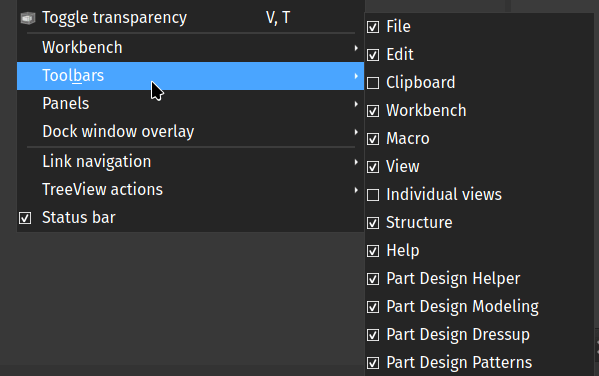The width and height of the screenshot is (599, 376).
Task: Select the Toolbars menu entry
Action: point(190,76)
